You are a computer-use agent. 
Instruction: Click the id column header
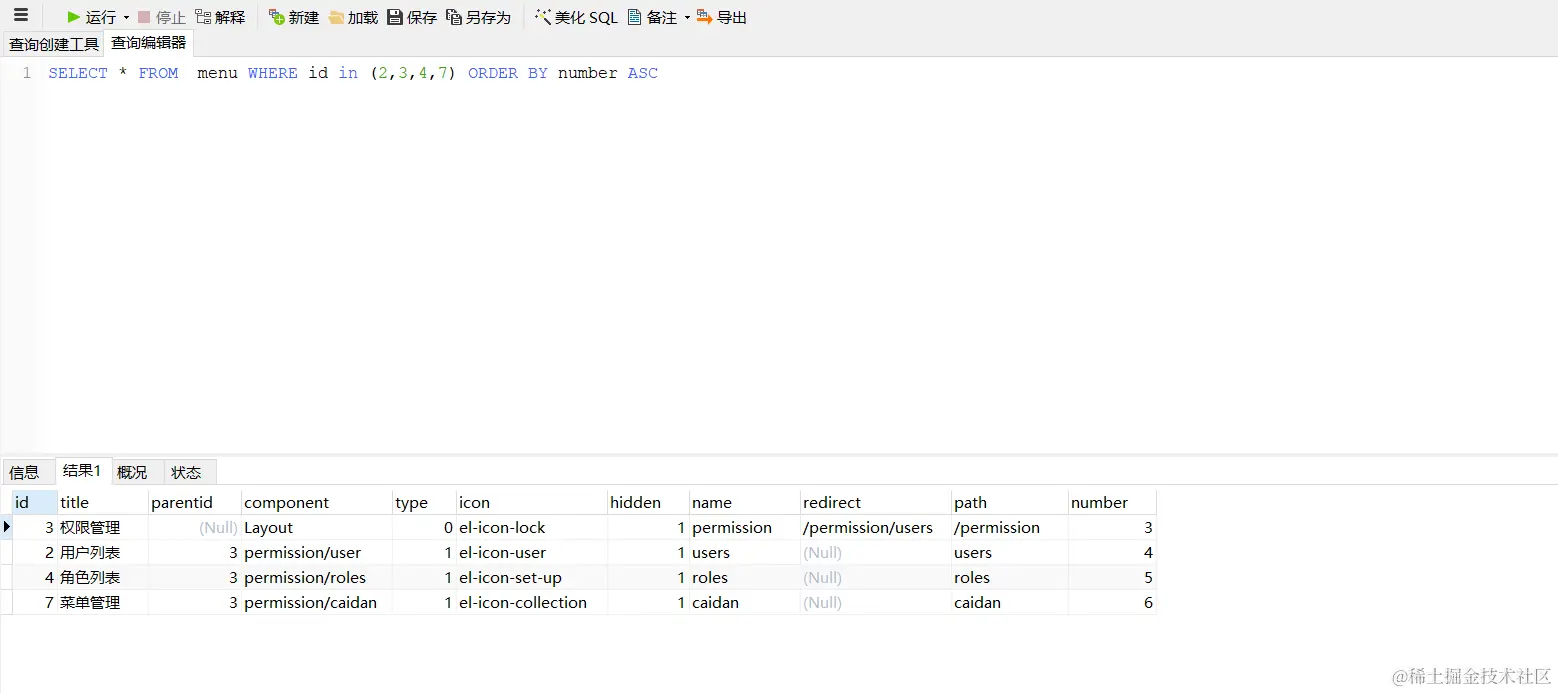34,503
